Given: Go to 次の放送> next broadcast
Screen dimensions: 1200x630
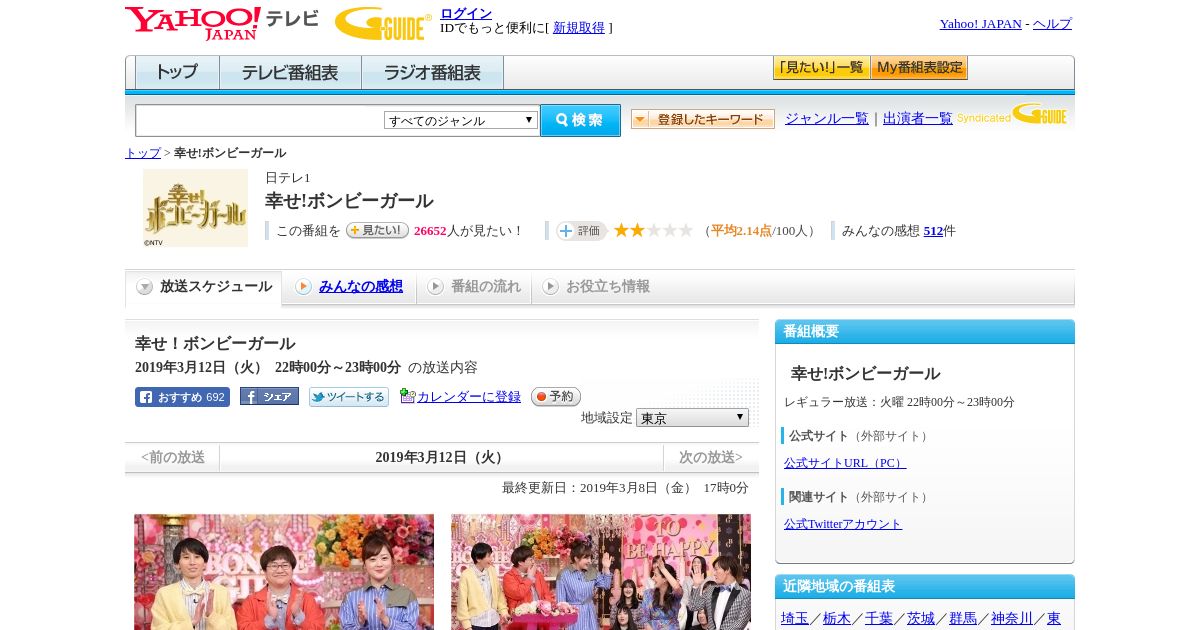Looking at the screenshot, I should click(x=710, y=458).
